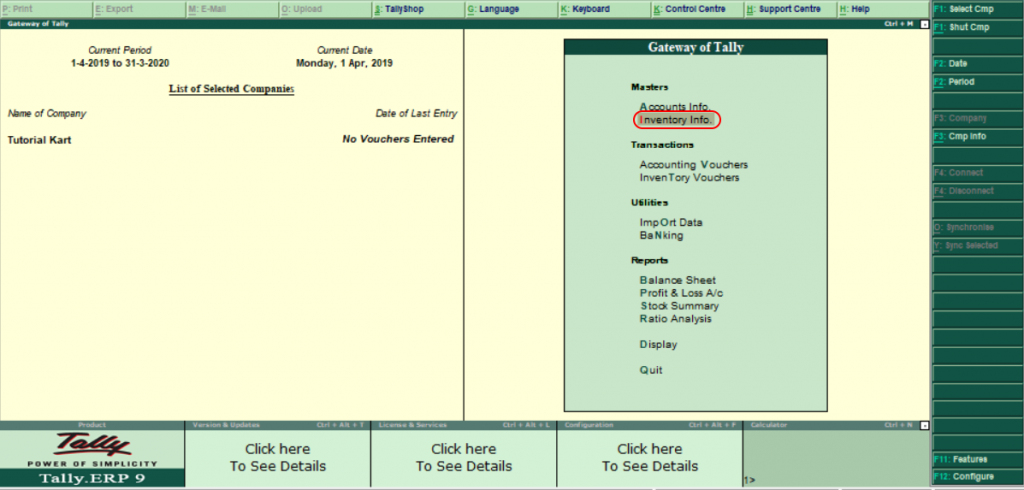Open the Keyboard option
Viewport: 1024px width, 490px height.
click(x=605, y=9)
